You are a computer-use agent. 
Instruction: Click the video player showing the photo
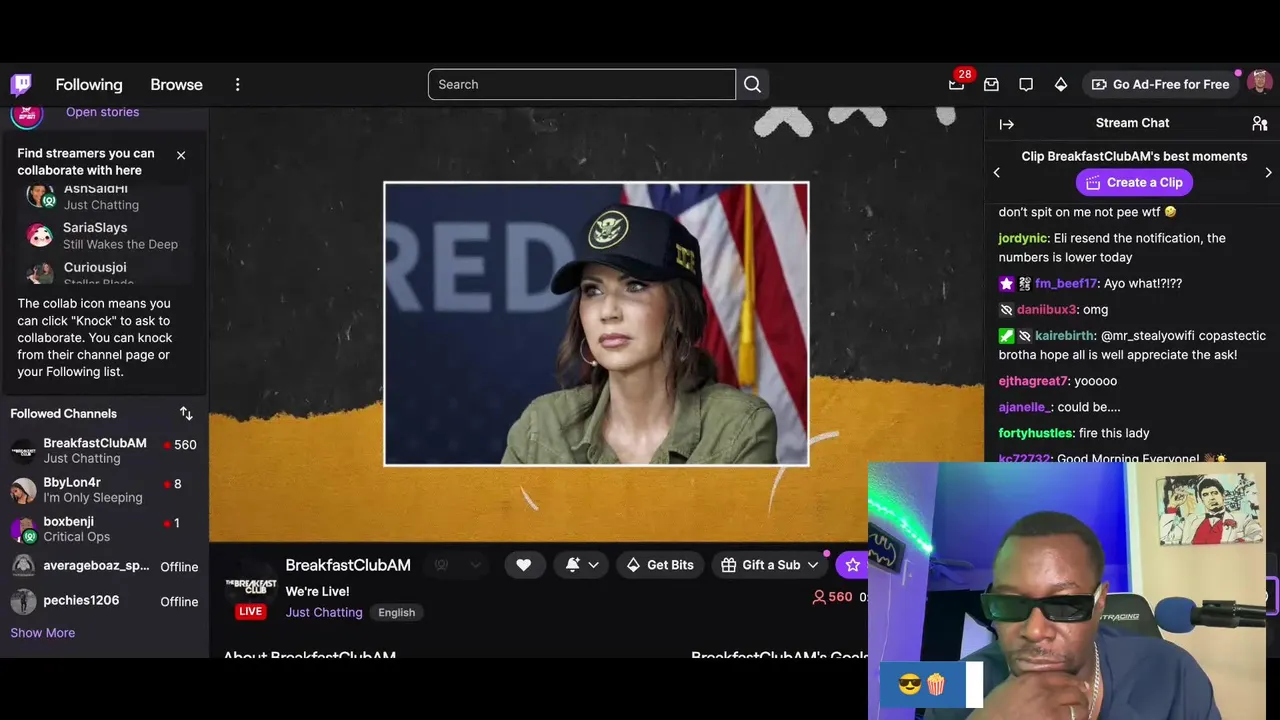pos(596,324)
